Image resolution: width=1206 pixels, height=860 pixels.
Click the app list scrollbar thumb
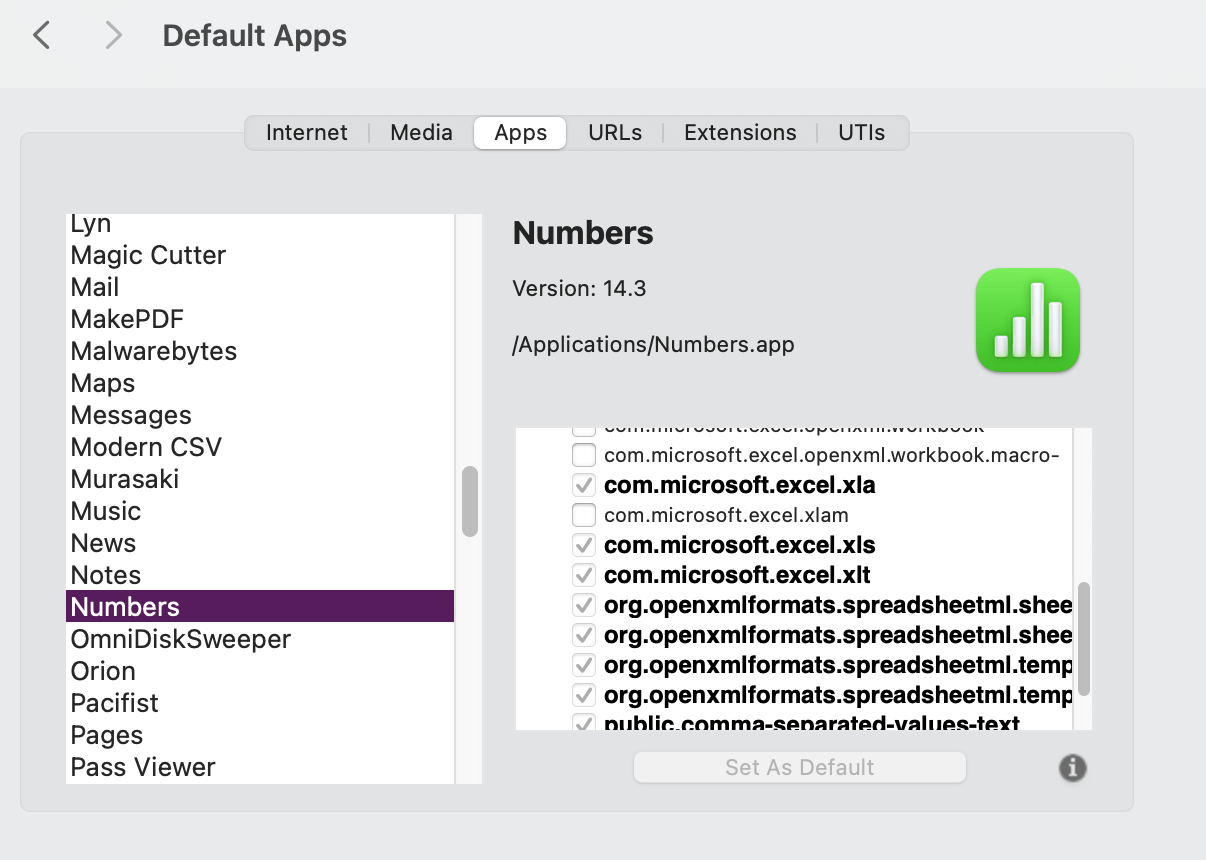(x=469, y=501)
